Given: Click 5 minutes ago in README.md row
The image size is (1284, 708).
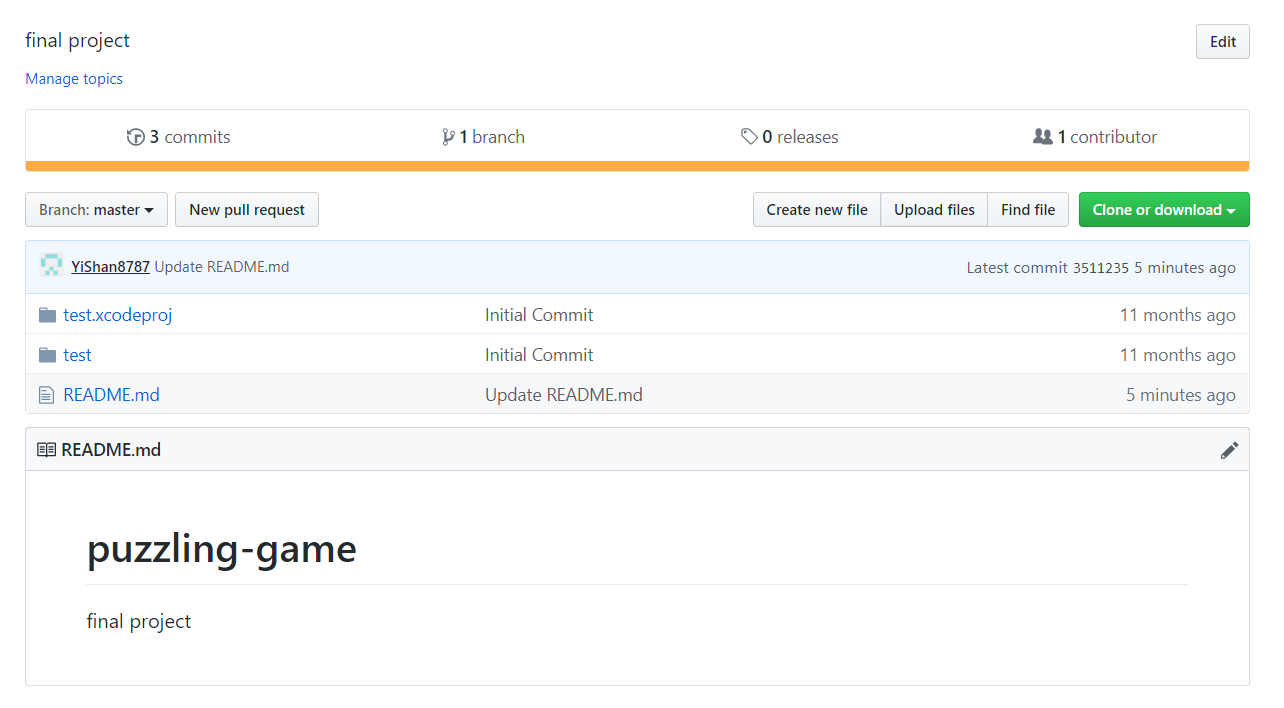Looking at the screenshot, I should (x=1181, y=395).
